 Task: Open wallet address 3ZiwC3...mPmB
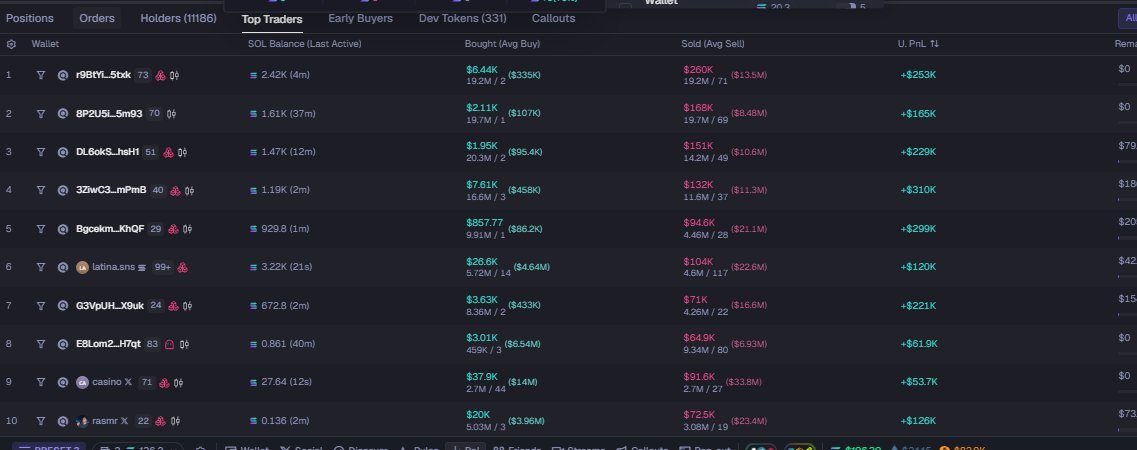tap(111, 190)
